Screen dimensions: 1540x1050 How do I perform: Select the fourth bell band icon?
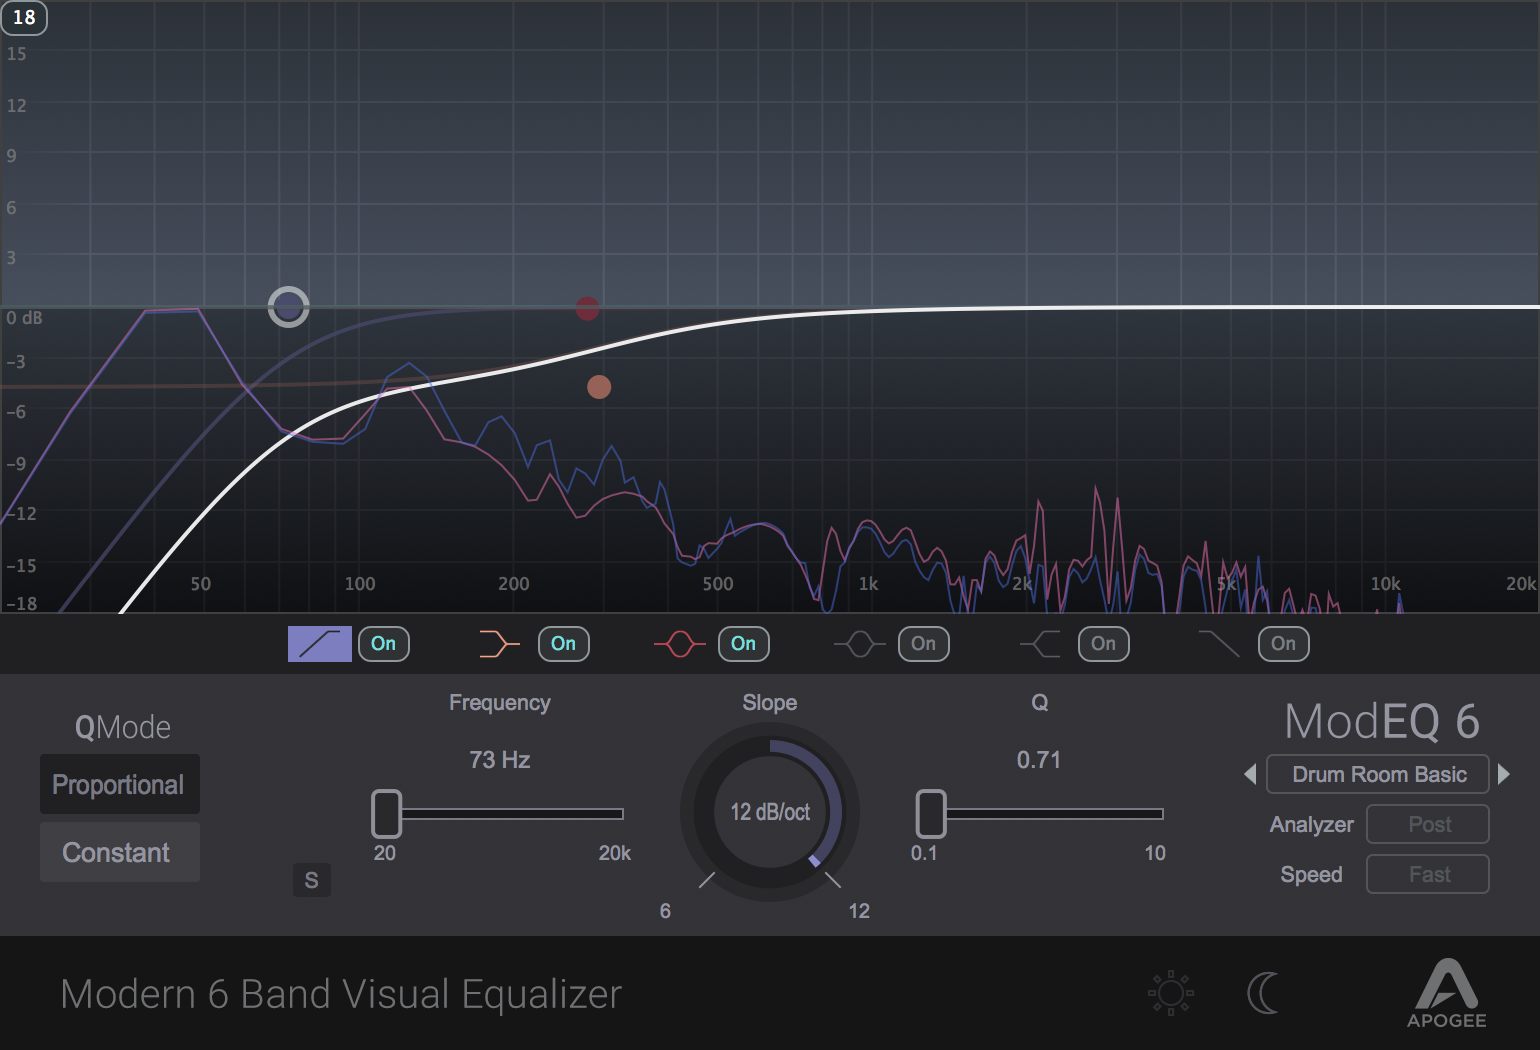point(858,644)
